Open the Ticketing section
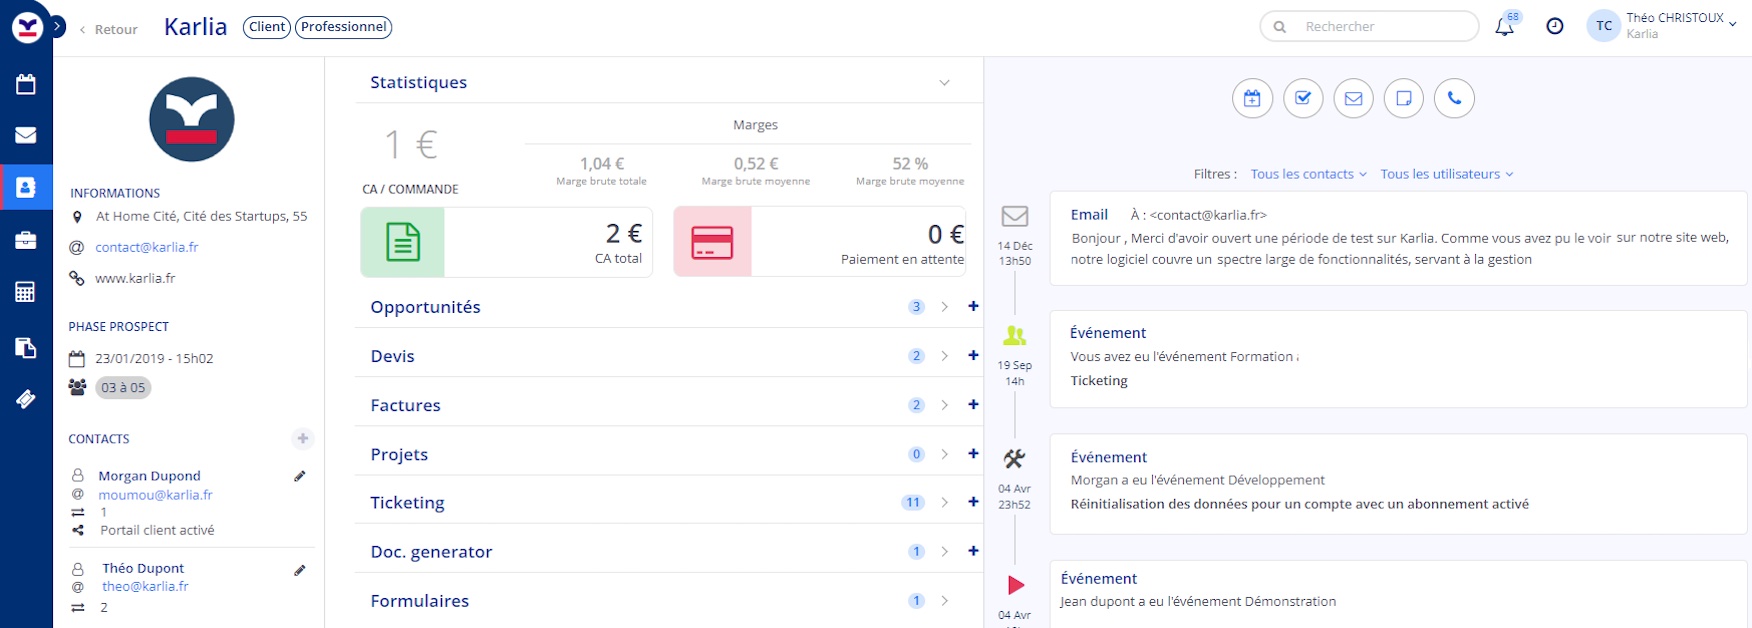This screenshot has width=1752, height=628. pos(407,503)
